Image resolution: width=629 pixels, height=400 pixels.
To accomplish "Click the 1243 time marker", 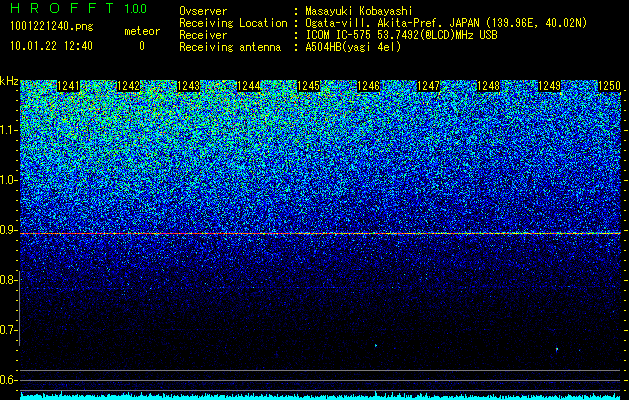I will pyautogui.click(x=189, y=86).
